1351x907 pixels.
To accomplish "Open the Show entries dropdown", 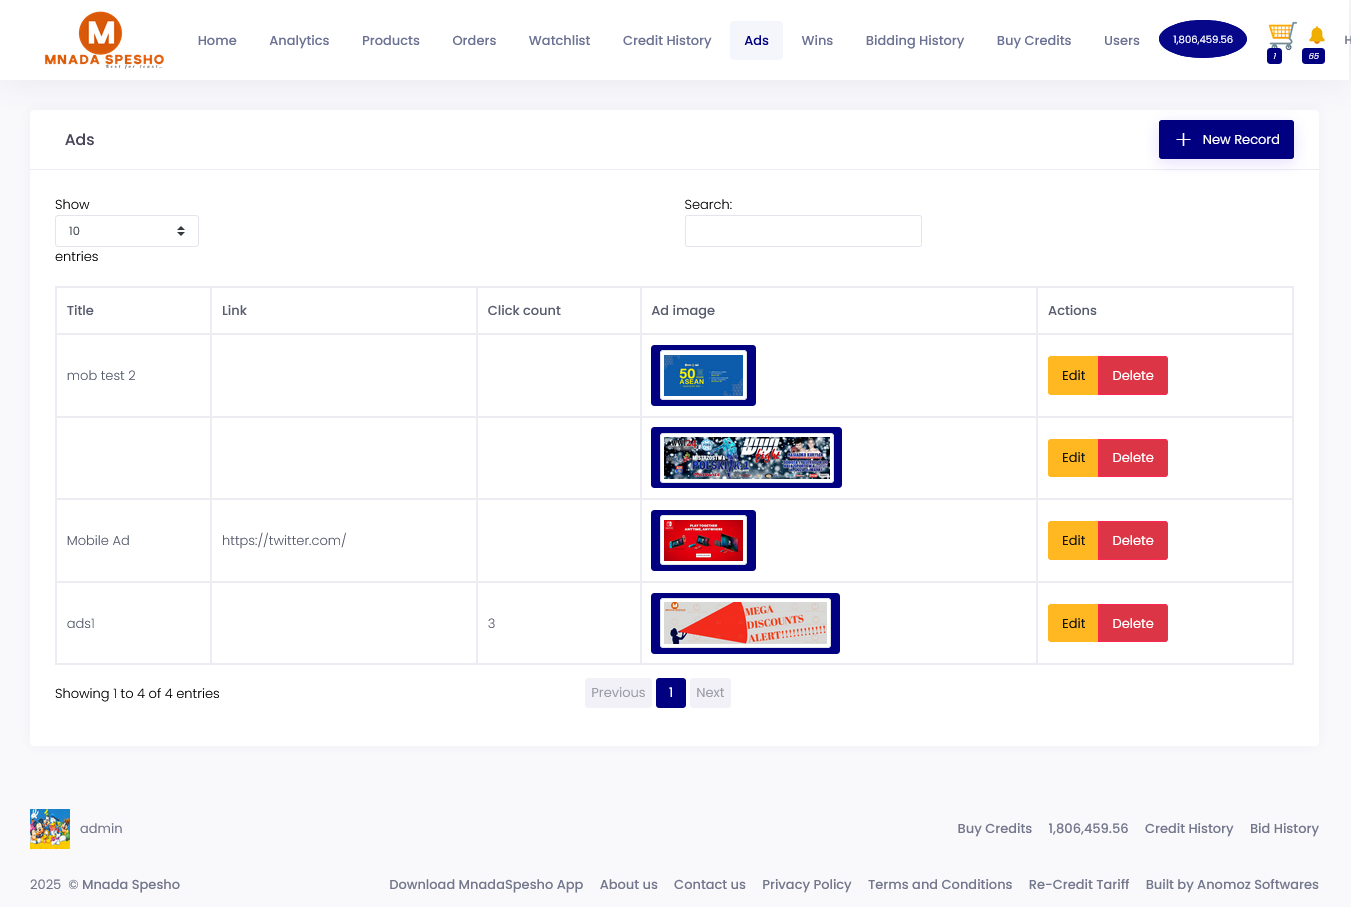I will click(127, 231).
